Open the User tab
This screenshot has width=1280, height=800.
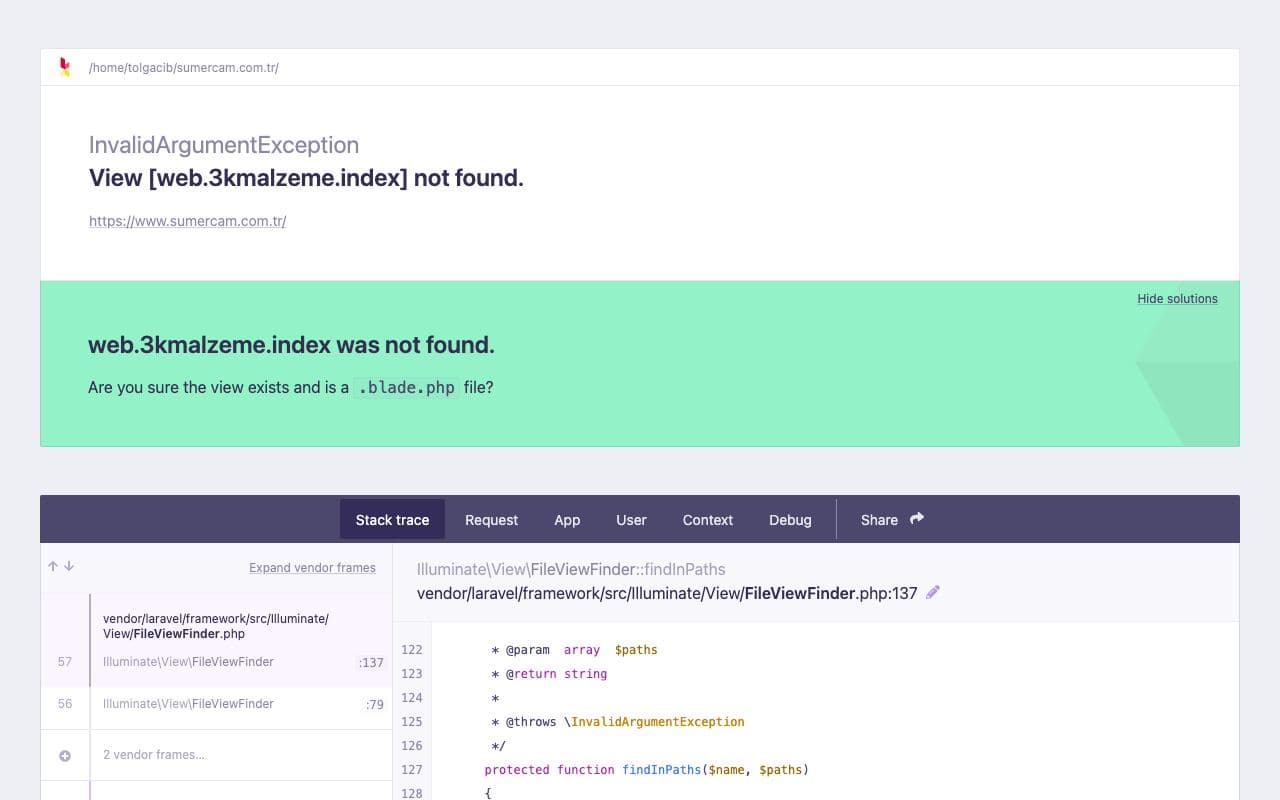(631, 520)
